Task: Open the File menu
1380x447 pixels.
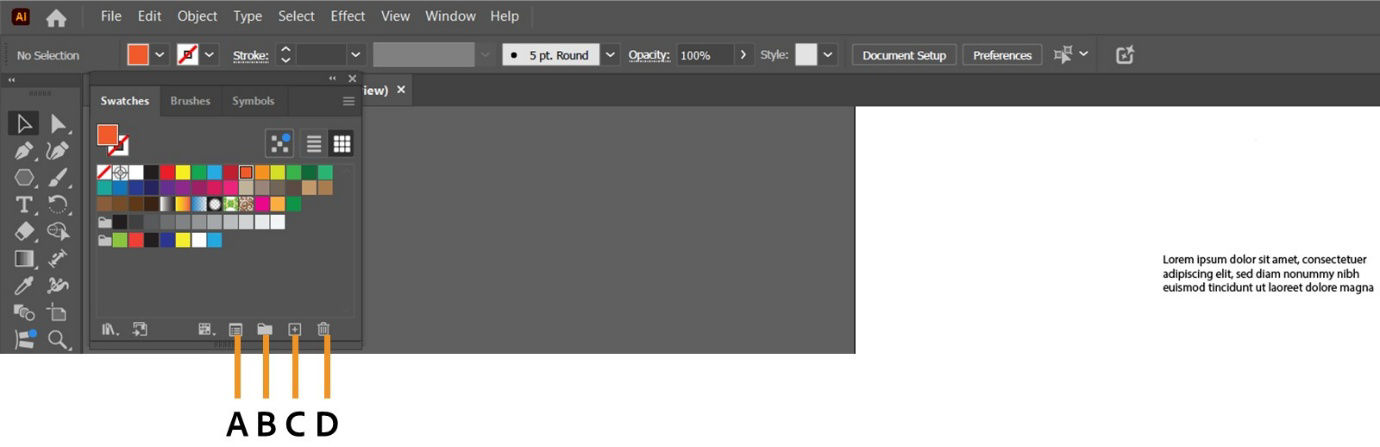Action: click(x=111, y=16)
